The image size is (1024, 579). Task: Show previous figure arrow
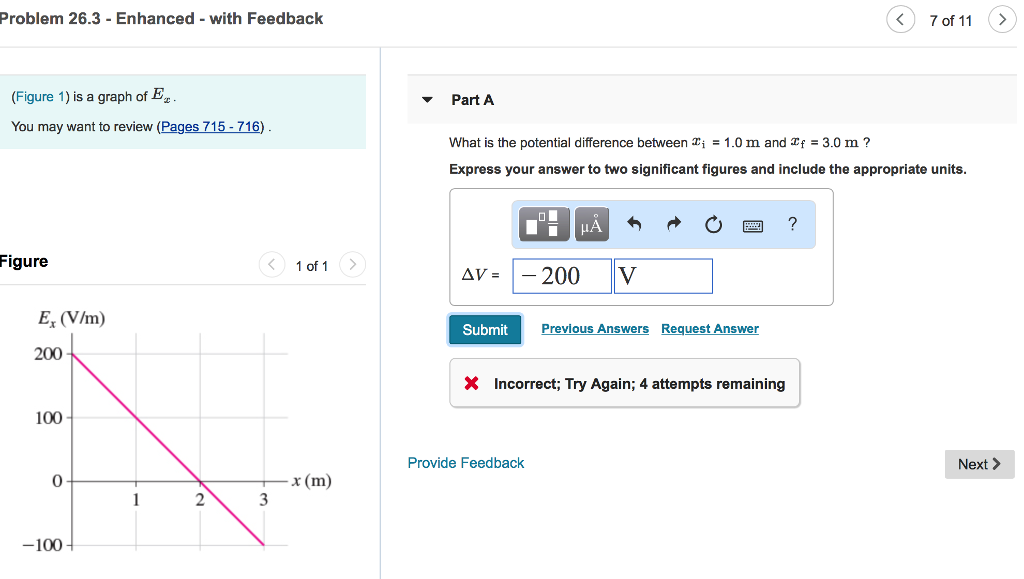click(272, 265)
